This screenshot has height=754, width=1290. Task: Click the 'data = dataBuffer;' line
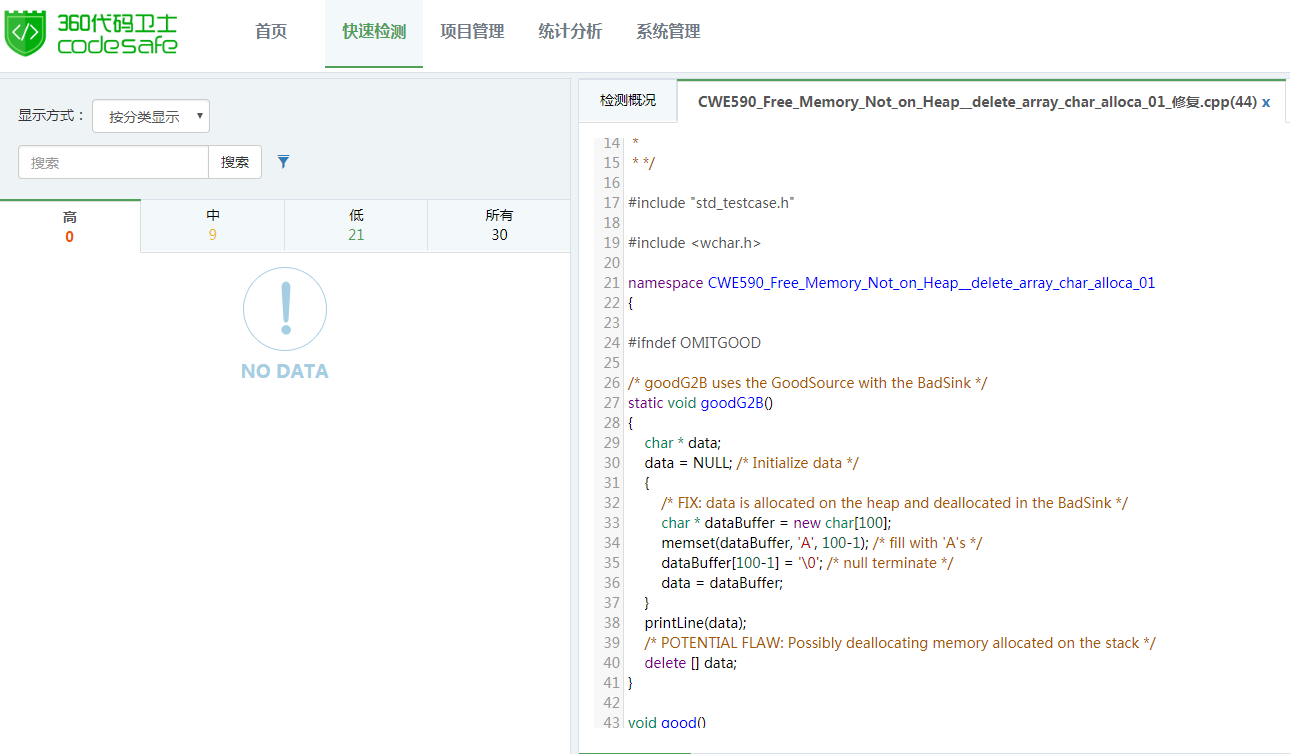722,583
